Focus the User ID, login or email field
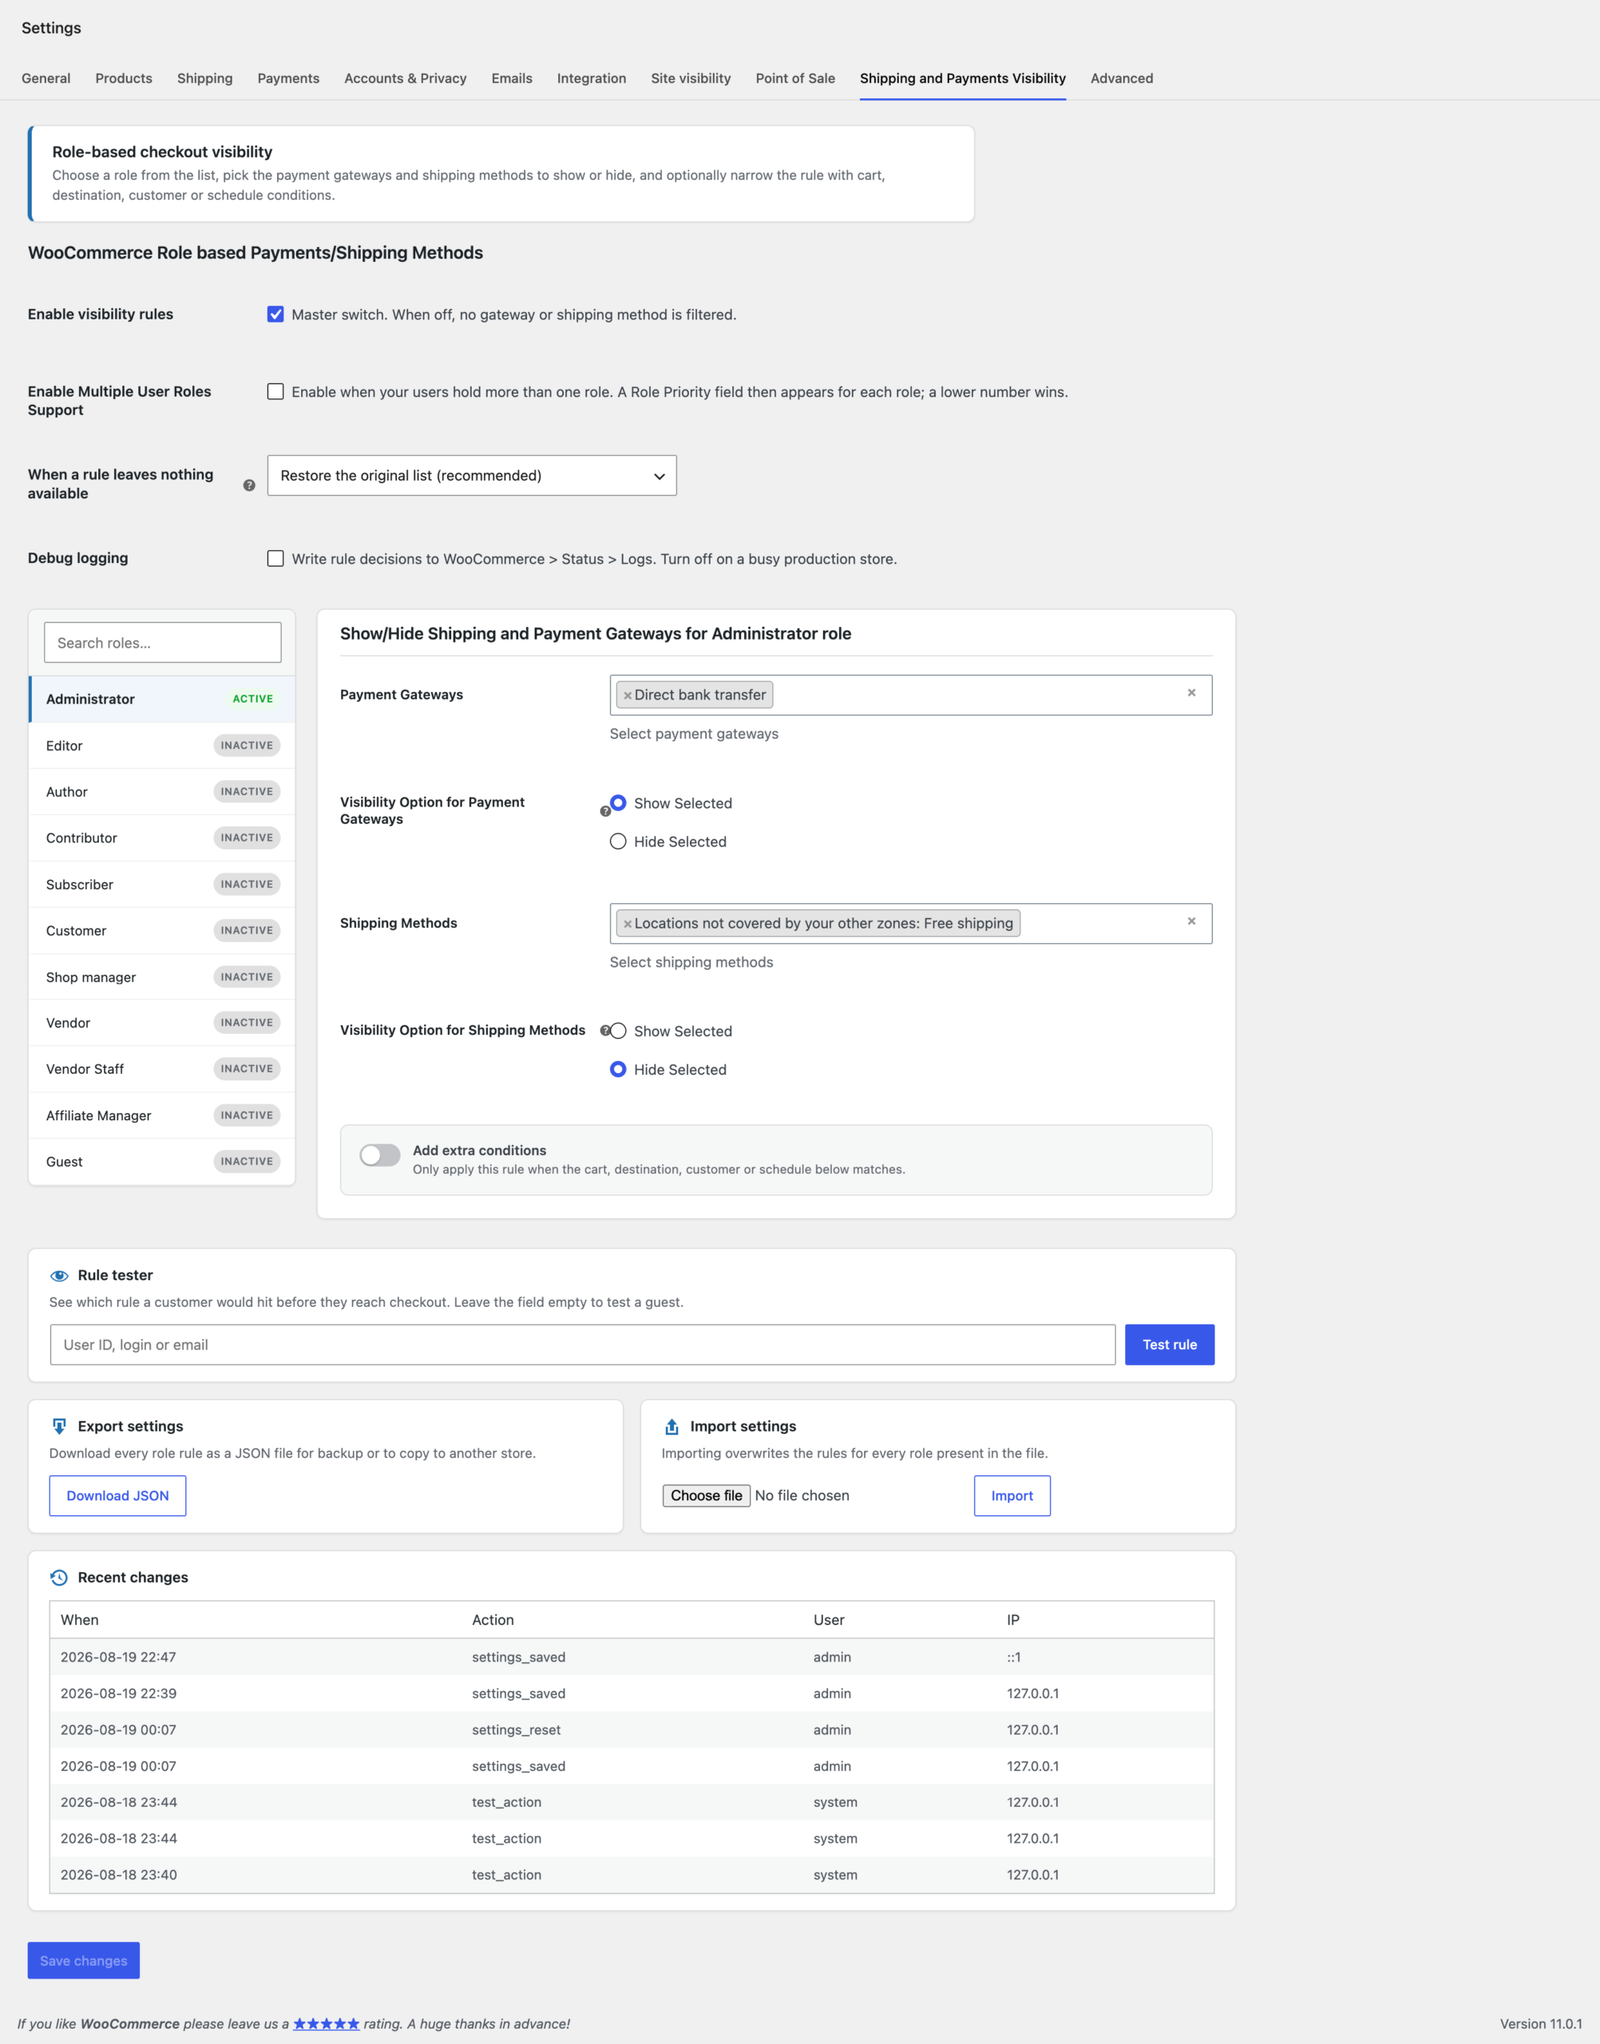 583,1345
